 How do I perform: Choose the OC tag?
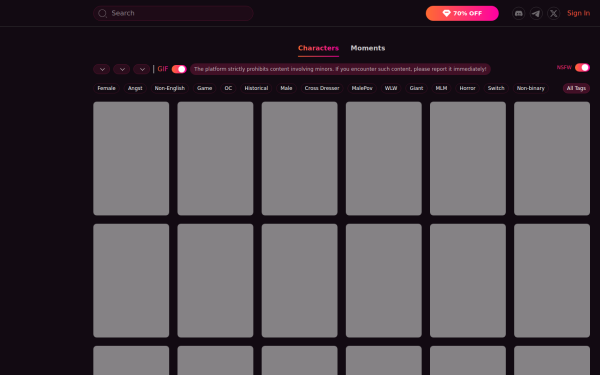coord(228,88)
